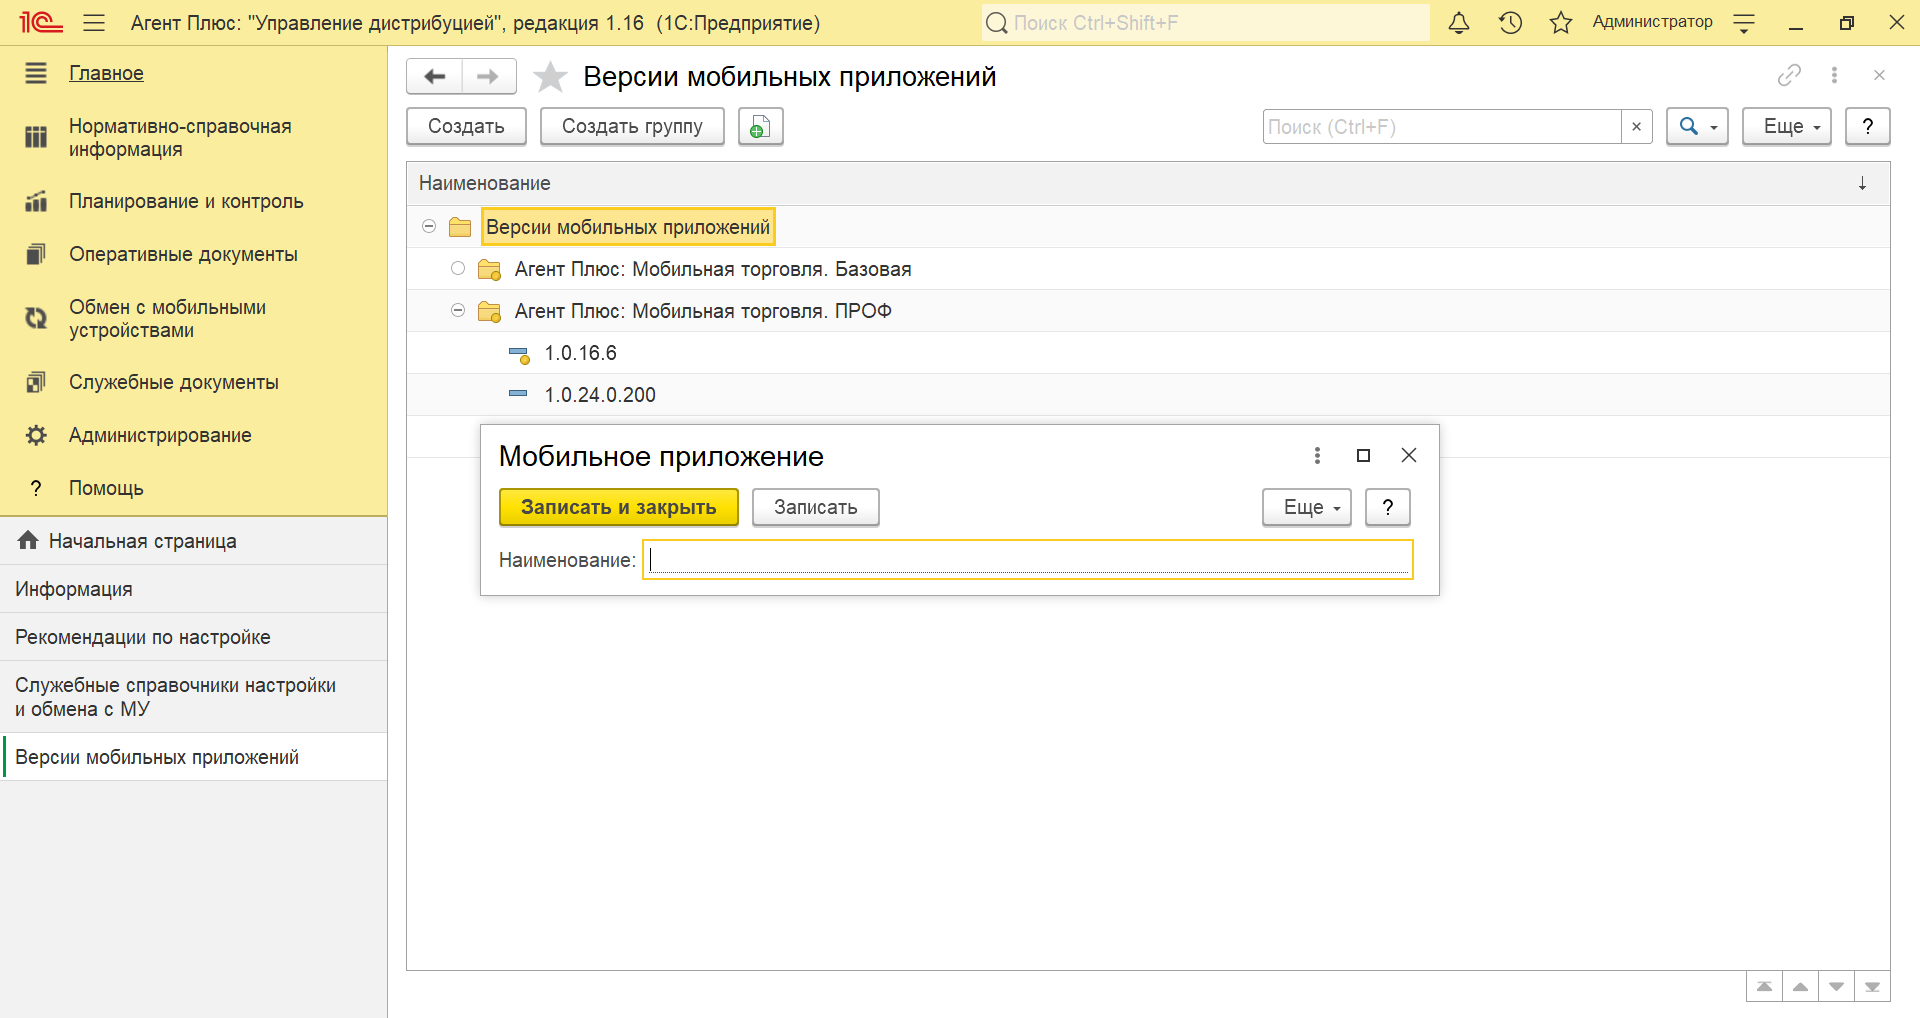Switch to Служебные справочники настройки tab

tap(193, 697)
